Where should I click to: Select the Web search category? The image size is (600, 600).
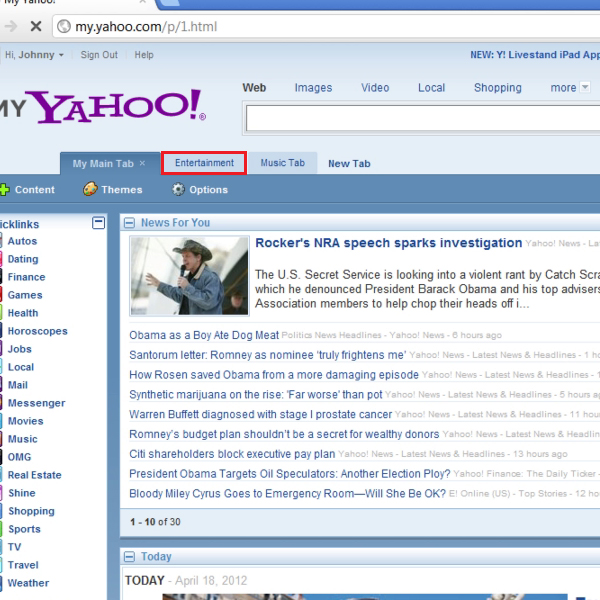click(254, 88)
